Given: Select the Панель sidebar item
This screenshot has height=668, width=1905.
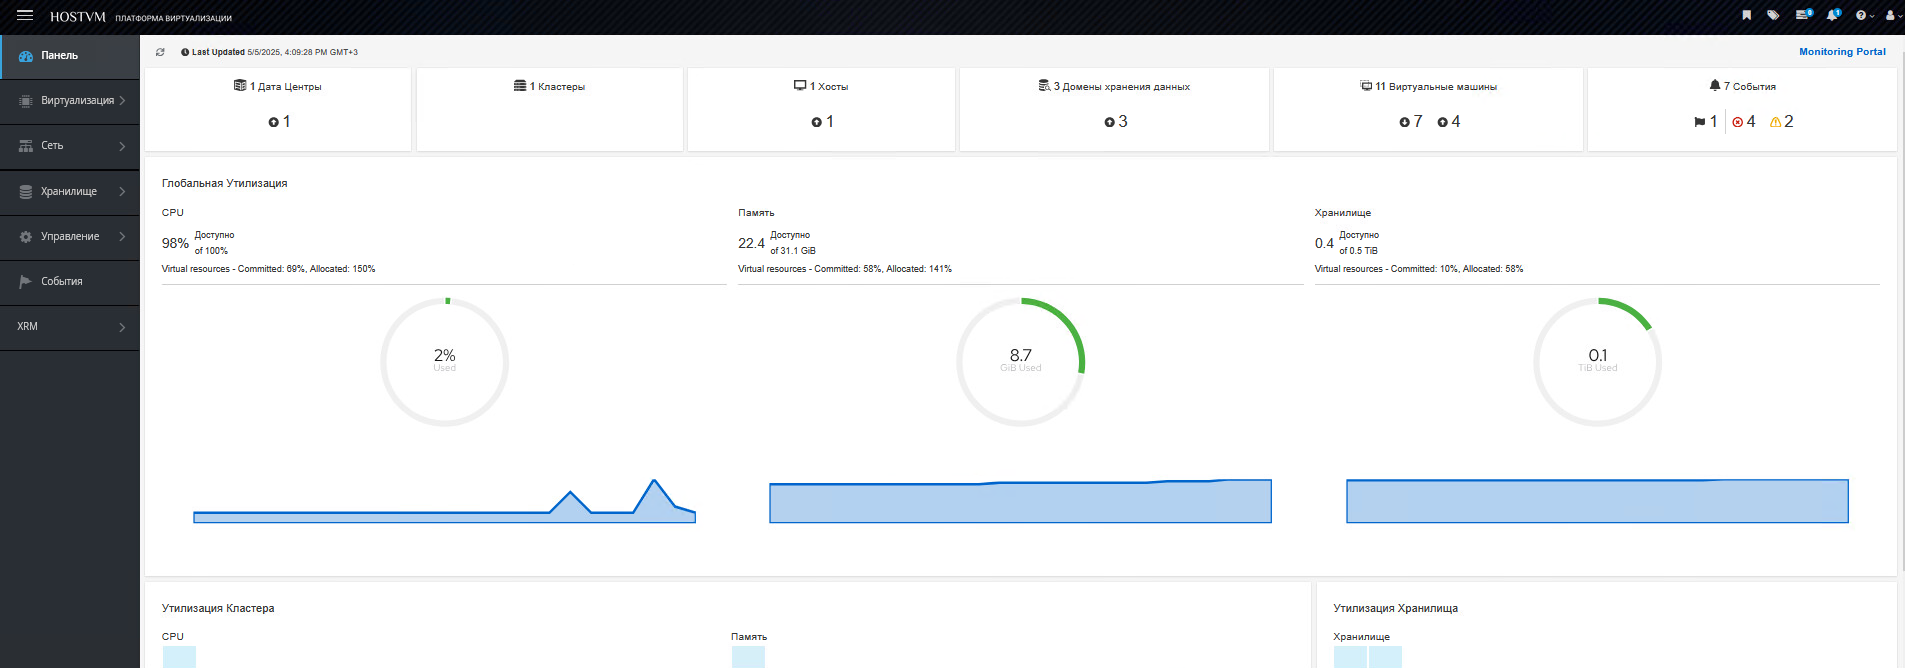Looking at the screenshot, I should tap(70, 56).
